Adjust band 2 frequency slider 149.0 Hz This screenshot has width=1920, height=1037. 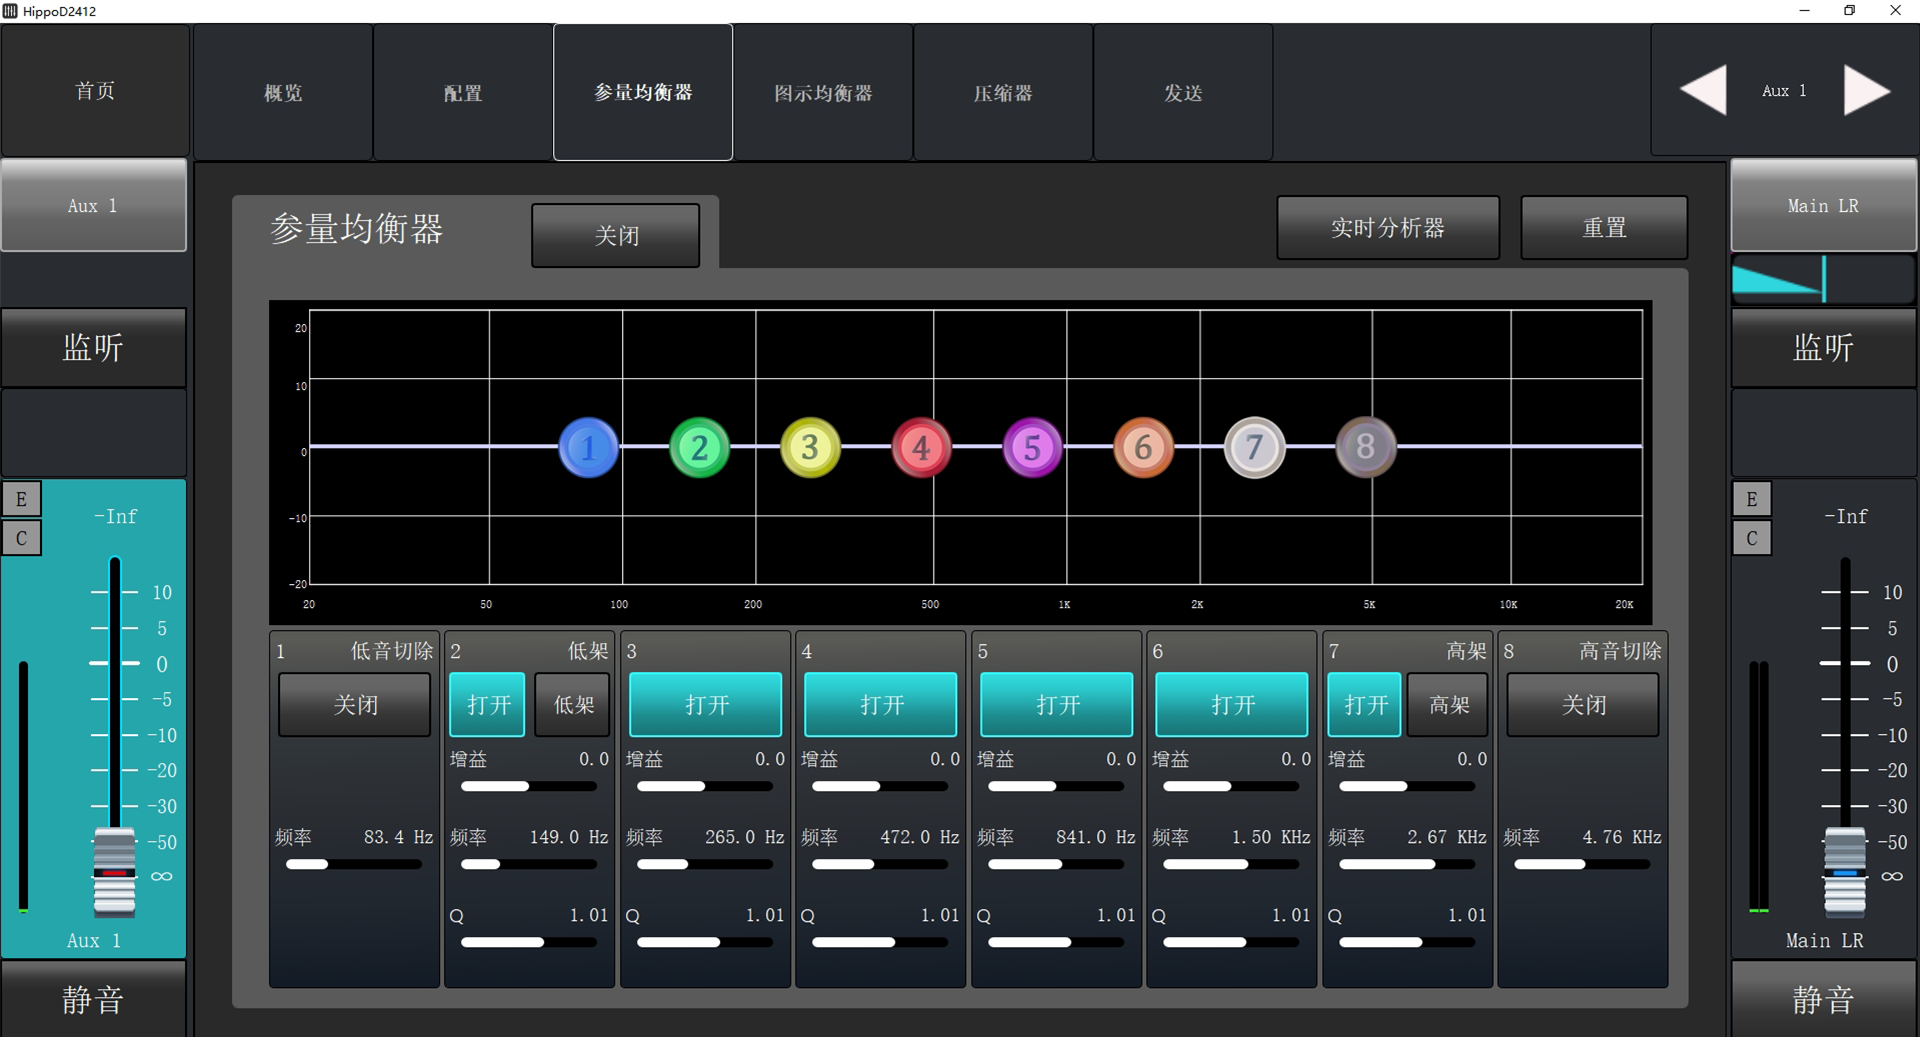click(529, 864)
